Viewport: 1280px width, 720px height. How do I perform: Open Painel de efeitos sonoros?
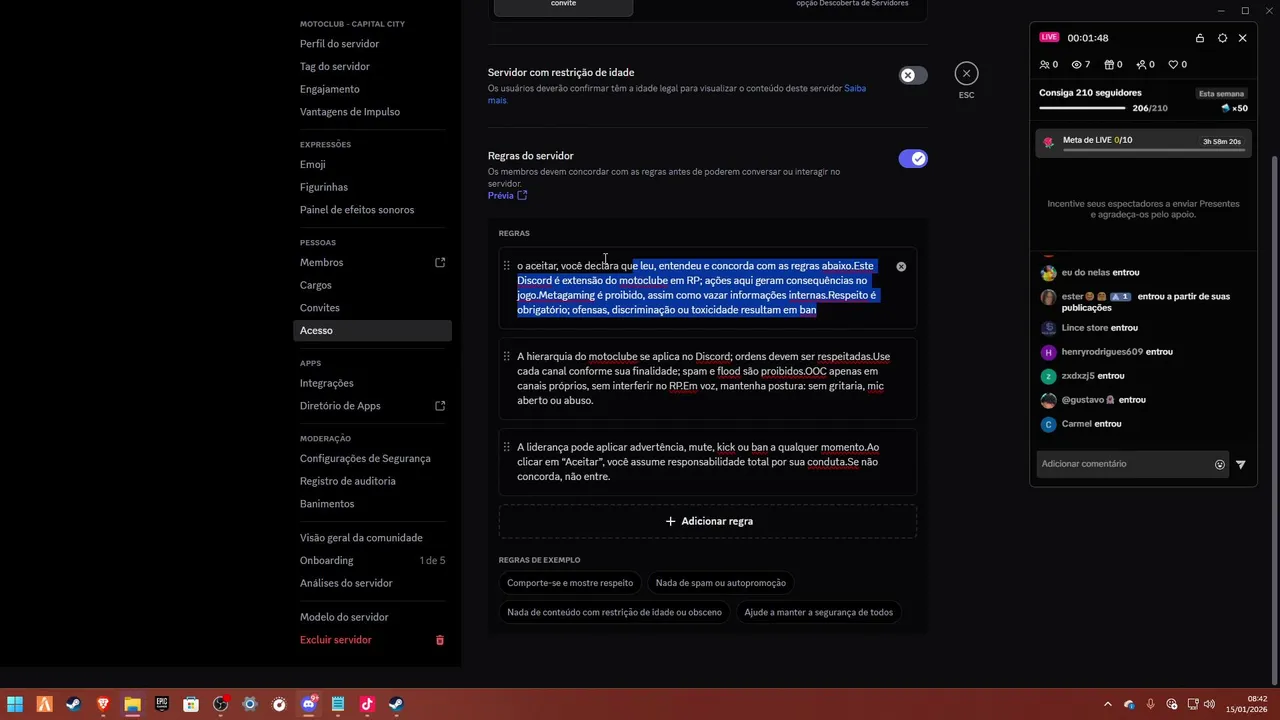point(357,210)
